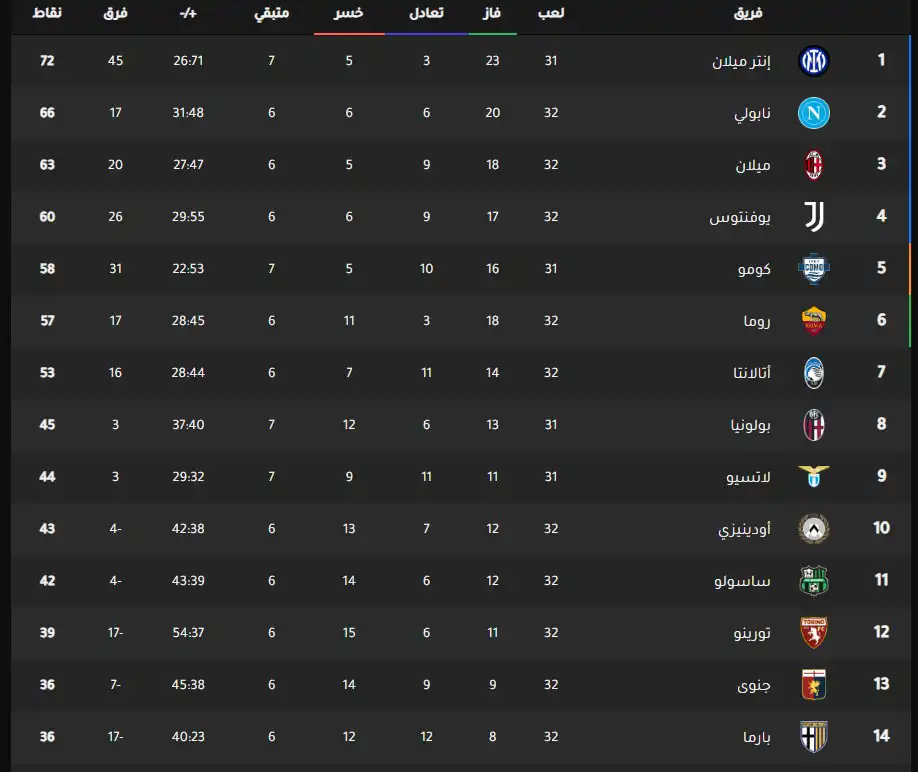918x772 pixels.
Task: Click the Inter Milan club logo
Action: point(814,61)
